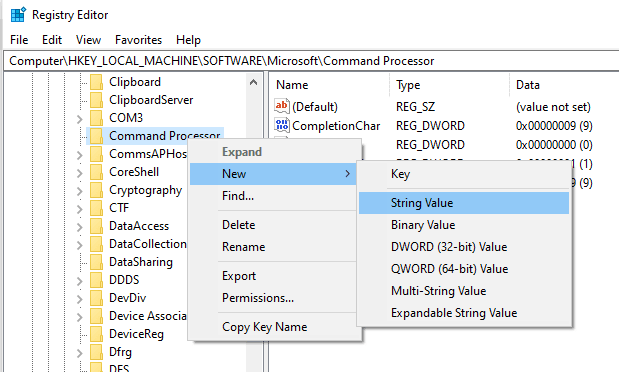Click the Device Association folder icon
Image resolution: width=619 pixels, height=372 pixels.
click(96, 316)
